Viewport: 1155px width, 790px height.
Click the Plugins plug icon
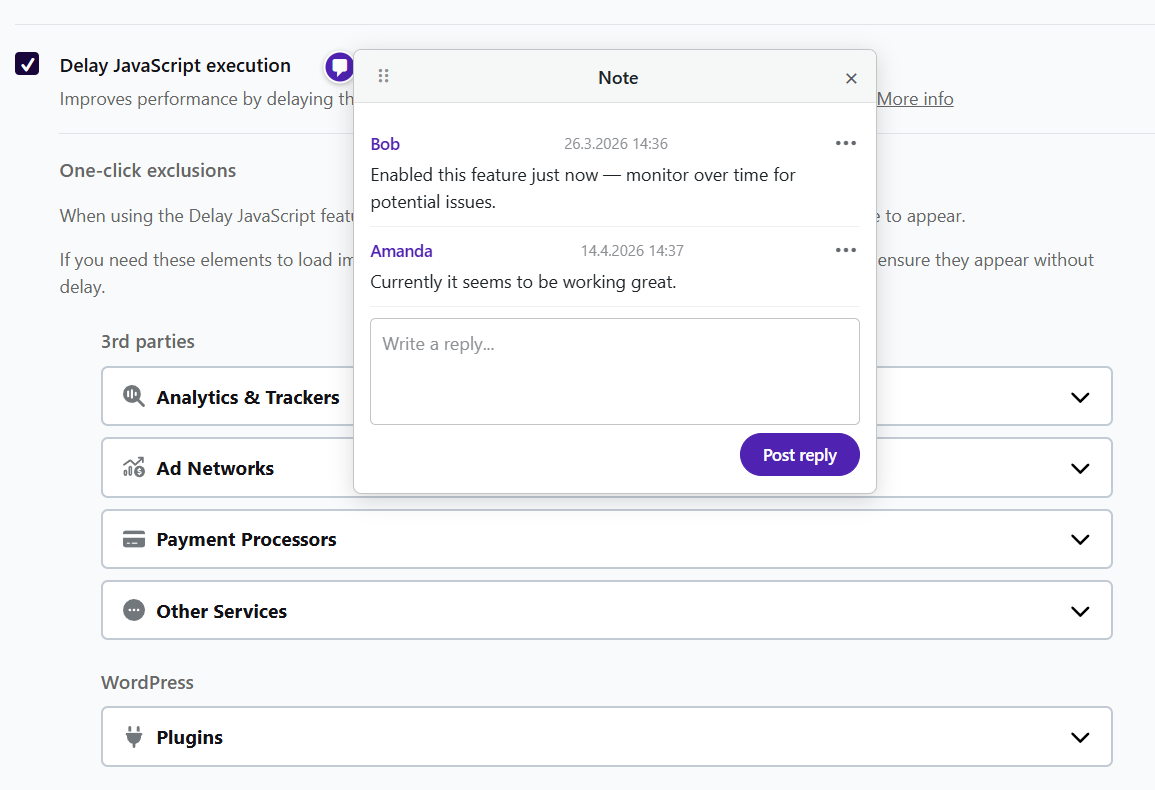pyautogui.click(x=133, y=737)
